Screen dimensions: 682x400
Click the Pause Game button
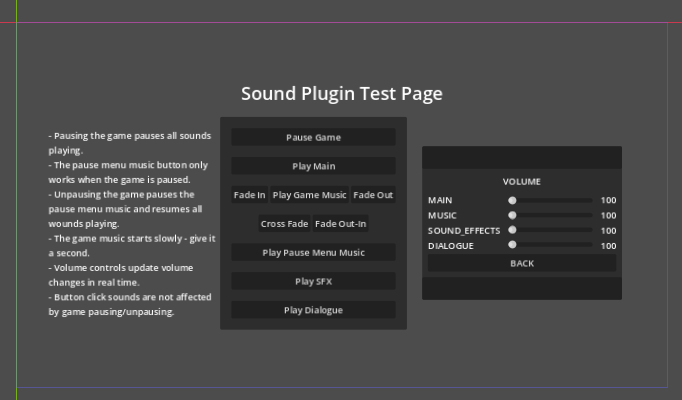[x=313, y=137]
